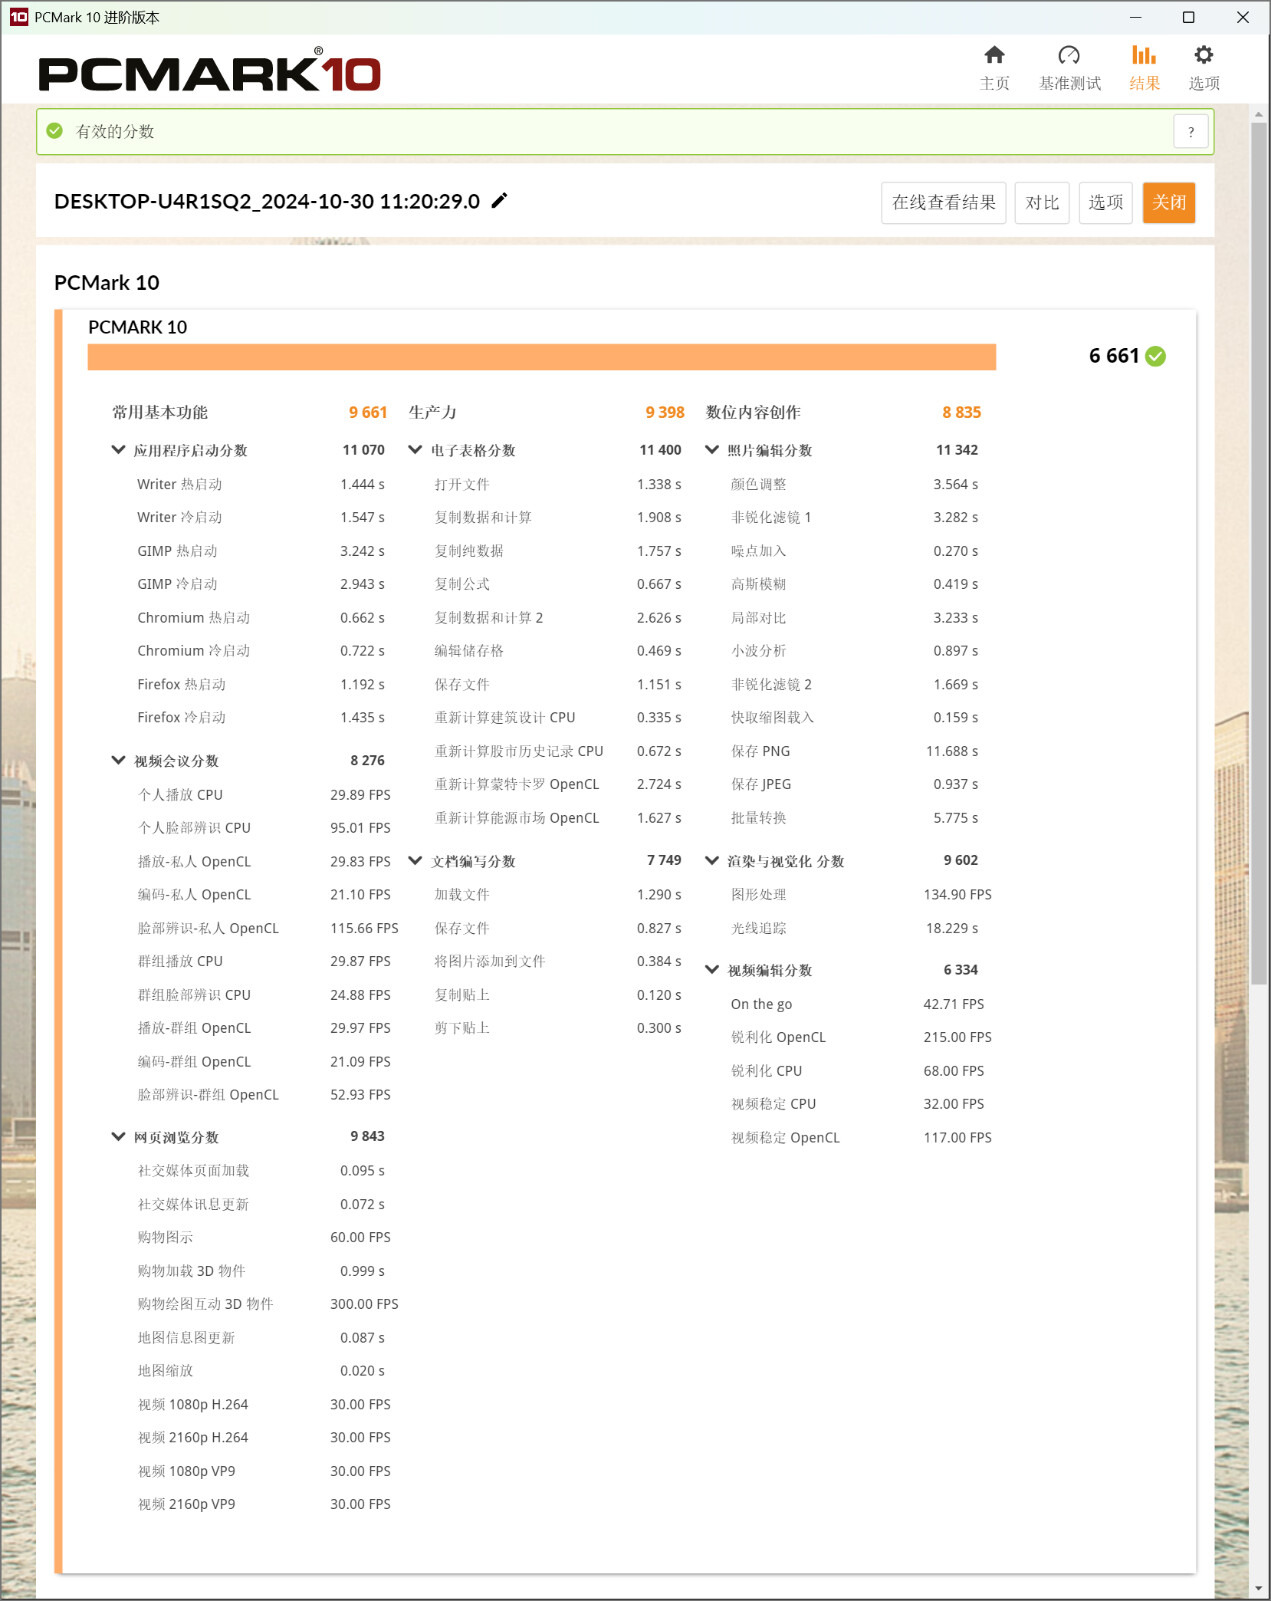The height and width of the screenshot is (1601, 1271).
Task: Click pencil icon to rename result
Action: click(x=500, y=201)
